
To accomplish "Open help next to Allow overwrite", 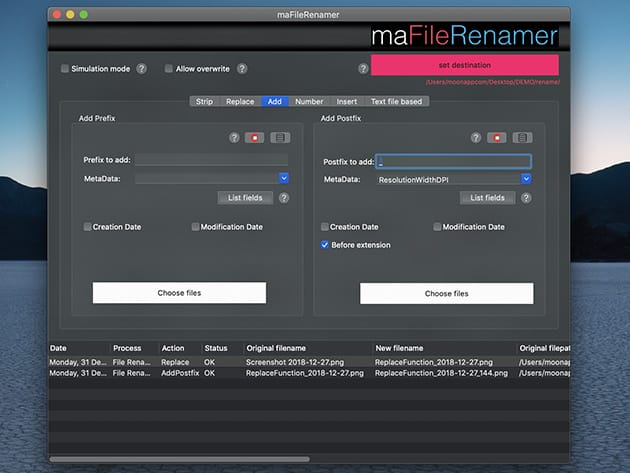I will point(242,69).
